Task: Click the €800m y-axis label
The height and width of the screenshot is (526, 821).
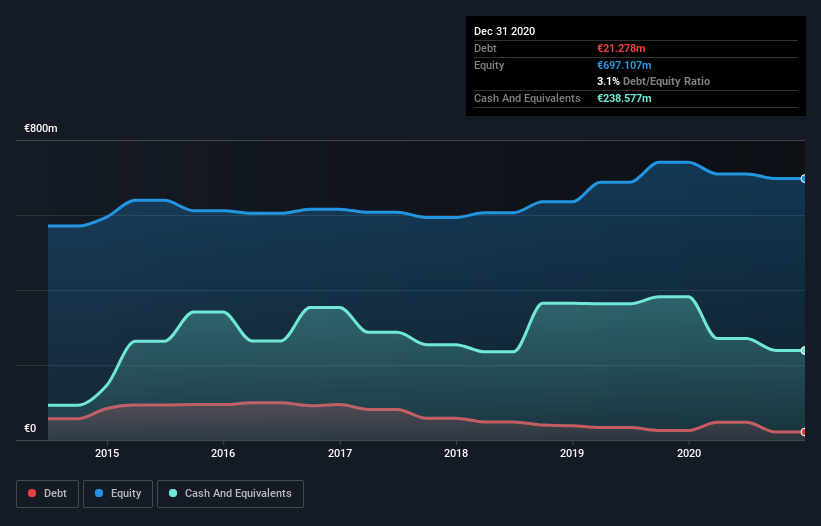Action: [x=41, y=129]
